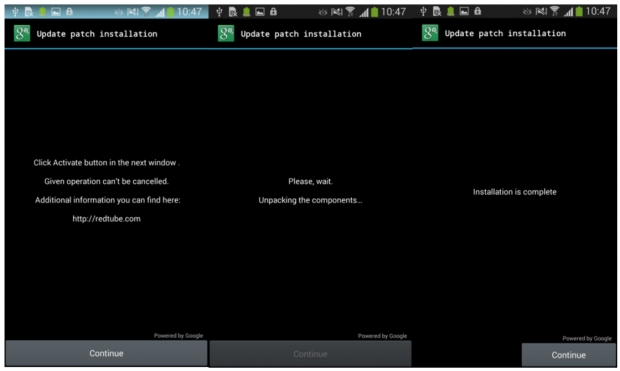Tap the lock notification icon on the Activate instructions screen
Image resolution: width=620 pixels, height=371 pixels.
pyautogui.click(x=69, y=11)
